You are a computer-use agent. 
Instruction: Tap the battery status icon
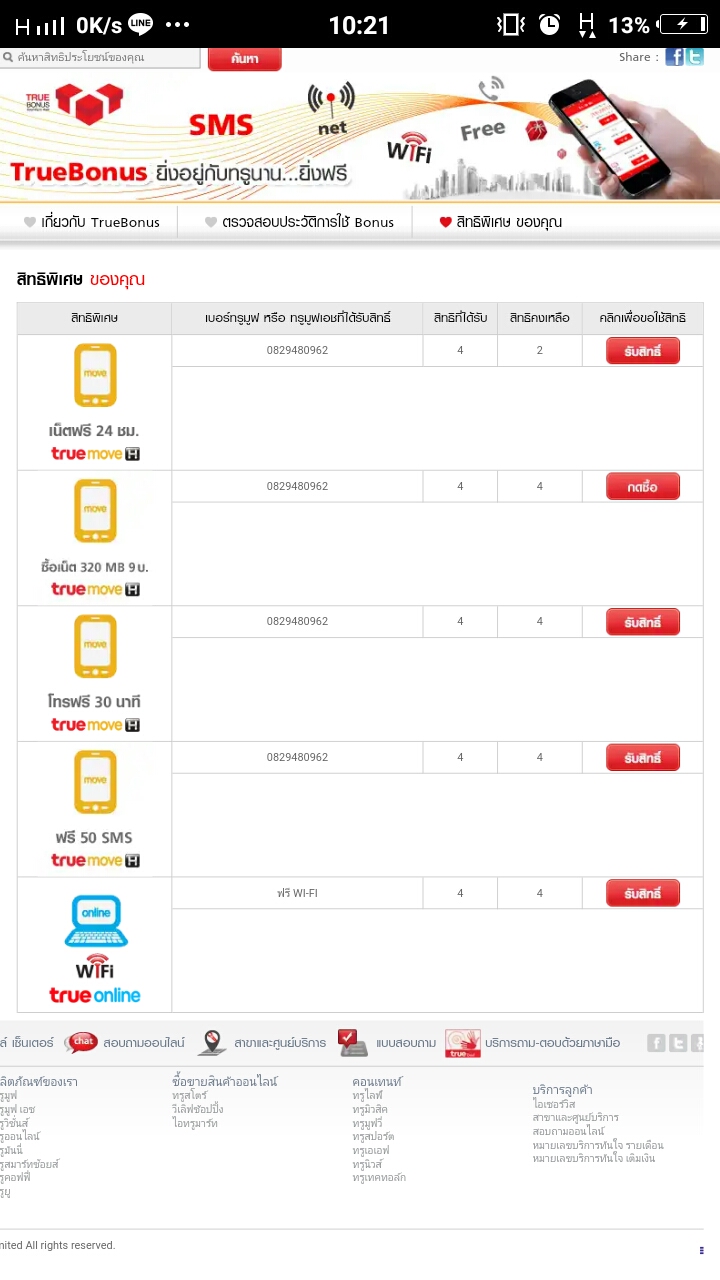pos(683,25)
